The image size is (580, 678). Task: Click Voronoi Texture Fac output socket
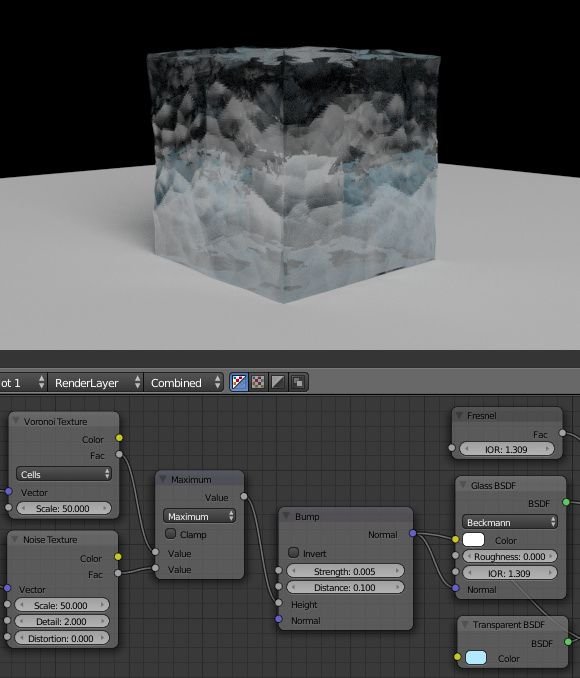point(119,454)
